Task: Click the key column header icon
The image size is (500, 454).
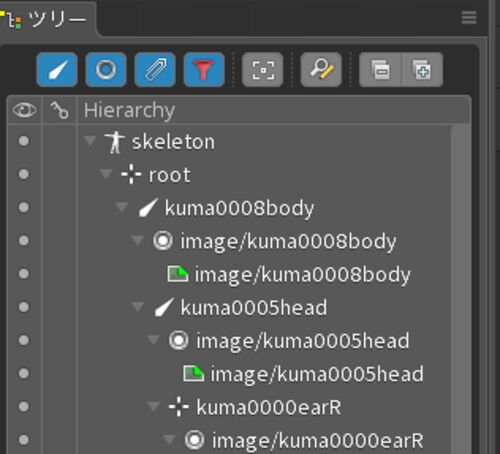Action: click(59, 110)
